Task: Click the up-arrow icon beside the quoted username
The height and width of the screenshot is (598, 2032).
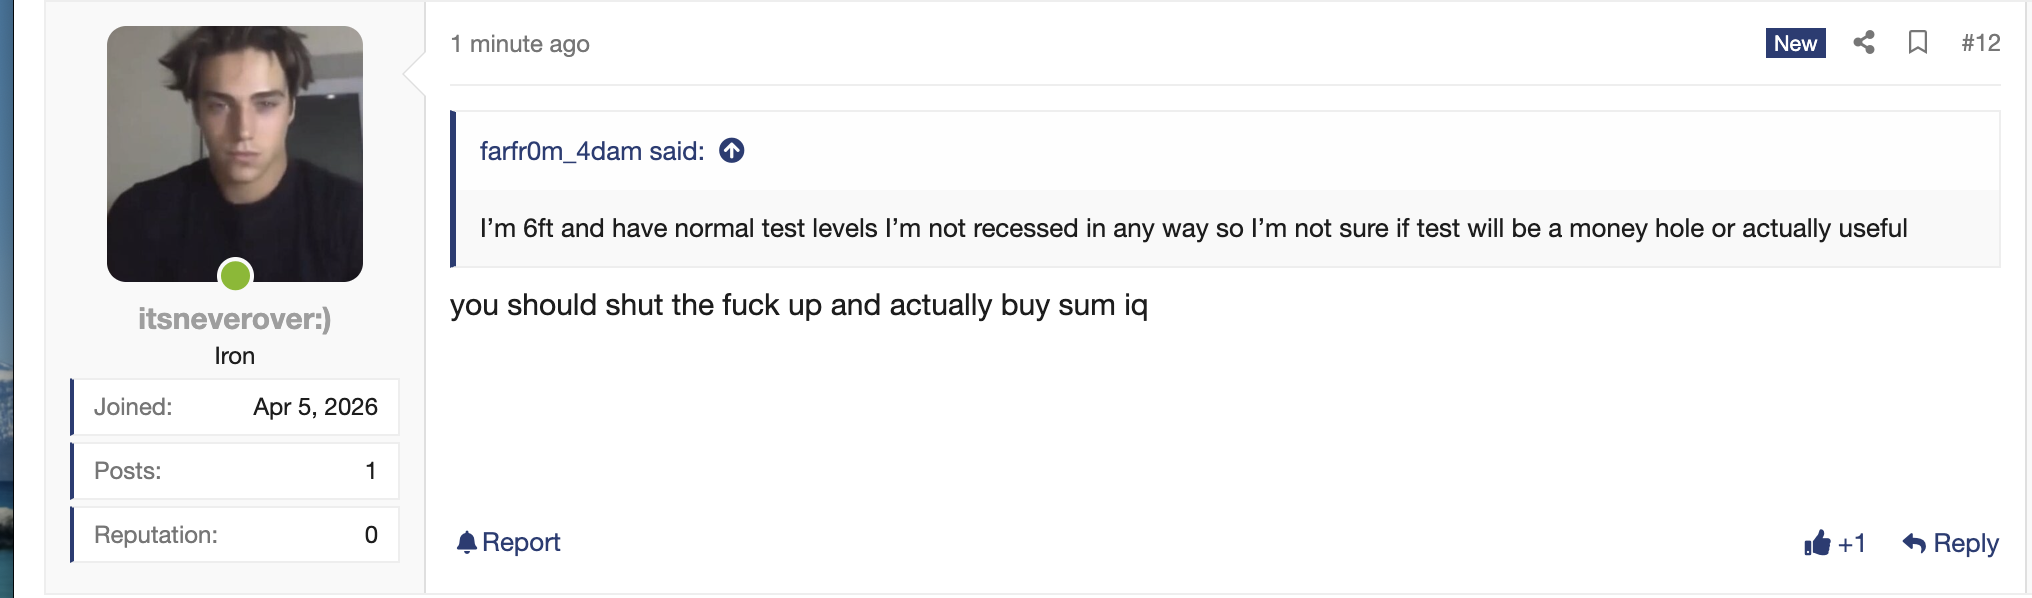Action: pos(732,151)
